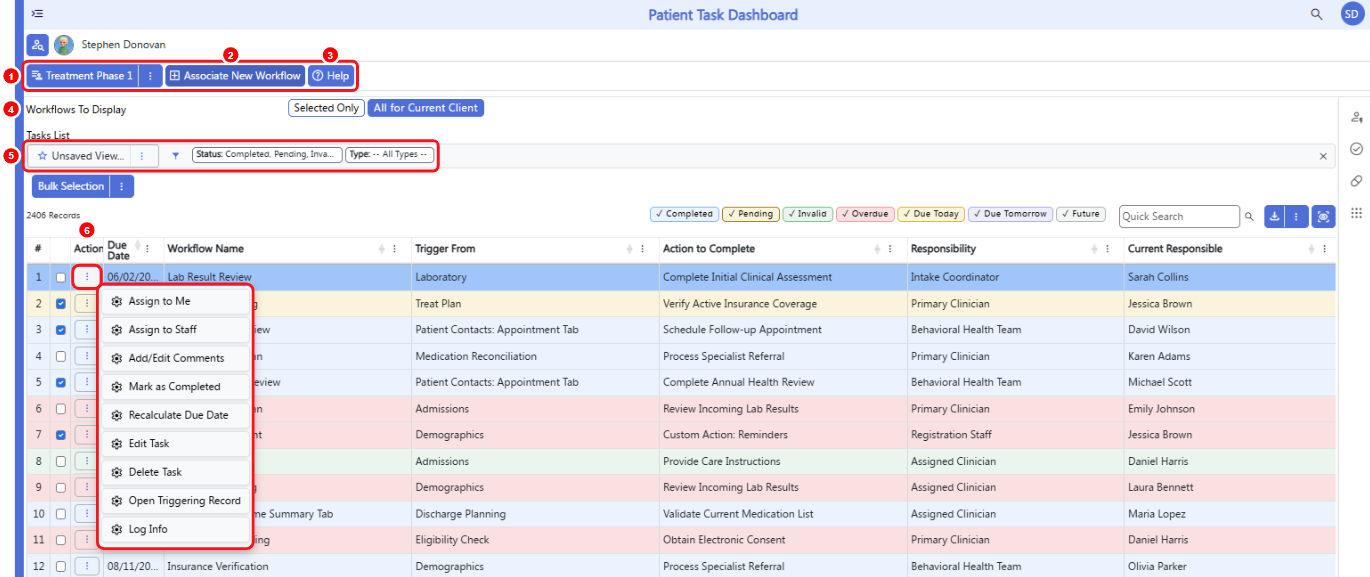Open the Type filter dropdown
The height and width of the screenshot is (577, 1370).
coord(389,155)
